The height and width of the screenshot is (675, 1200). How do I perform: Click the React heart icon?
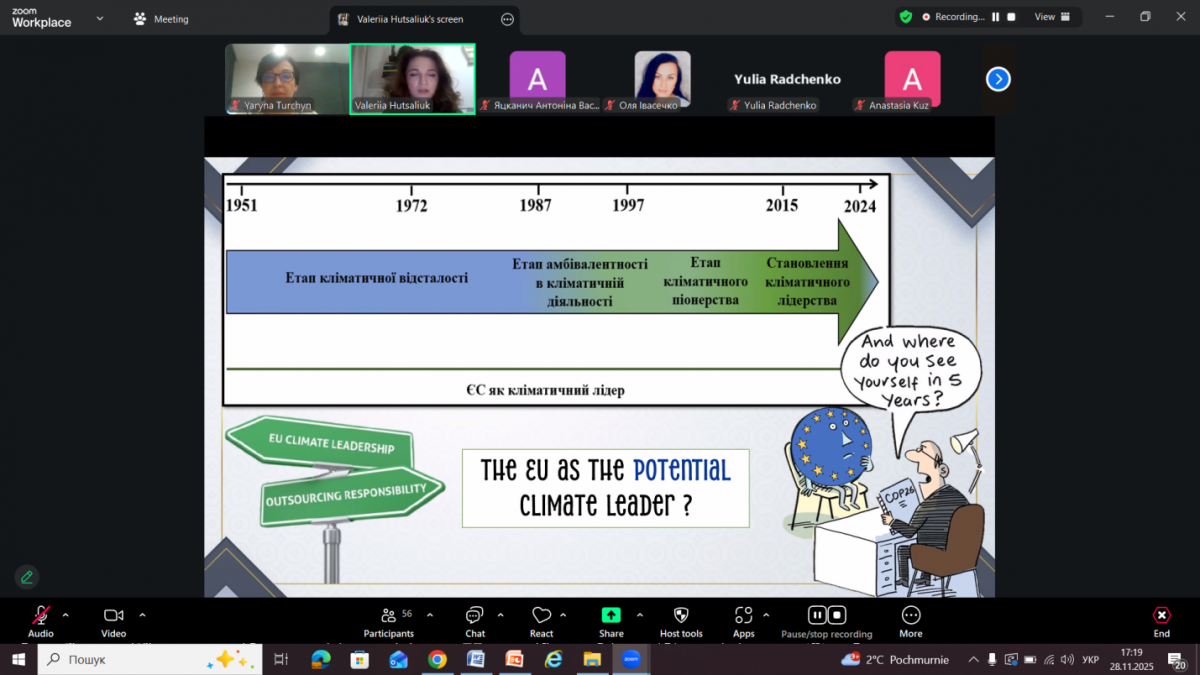541,615
